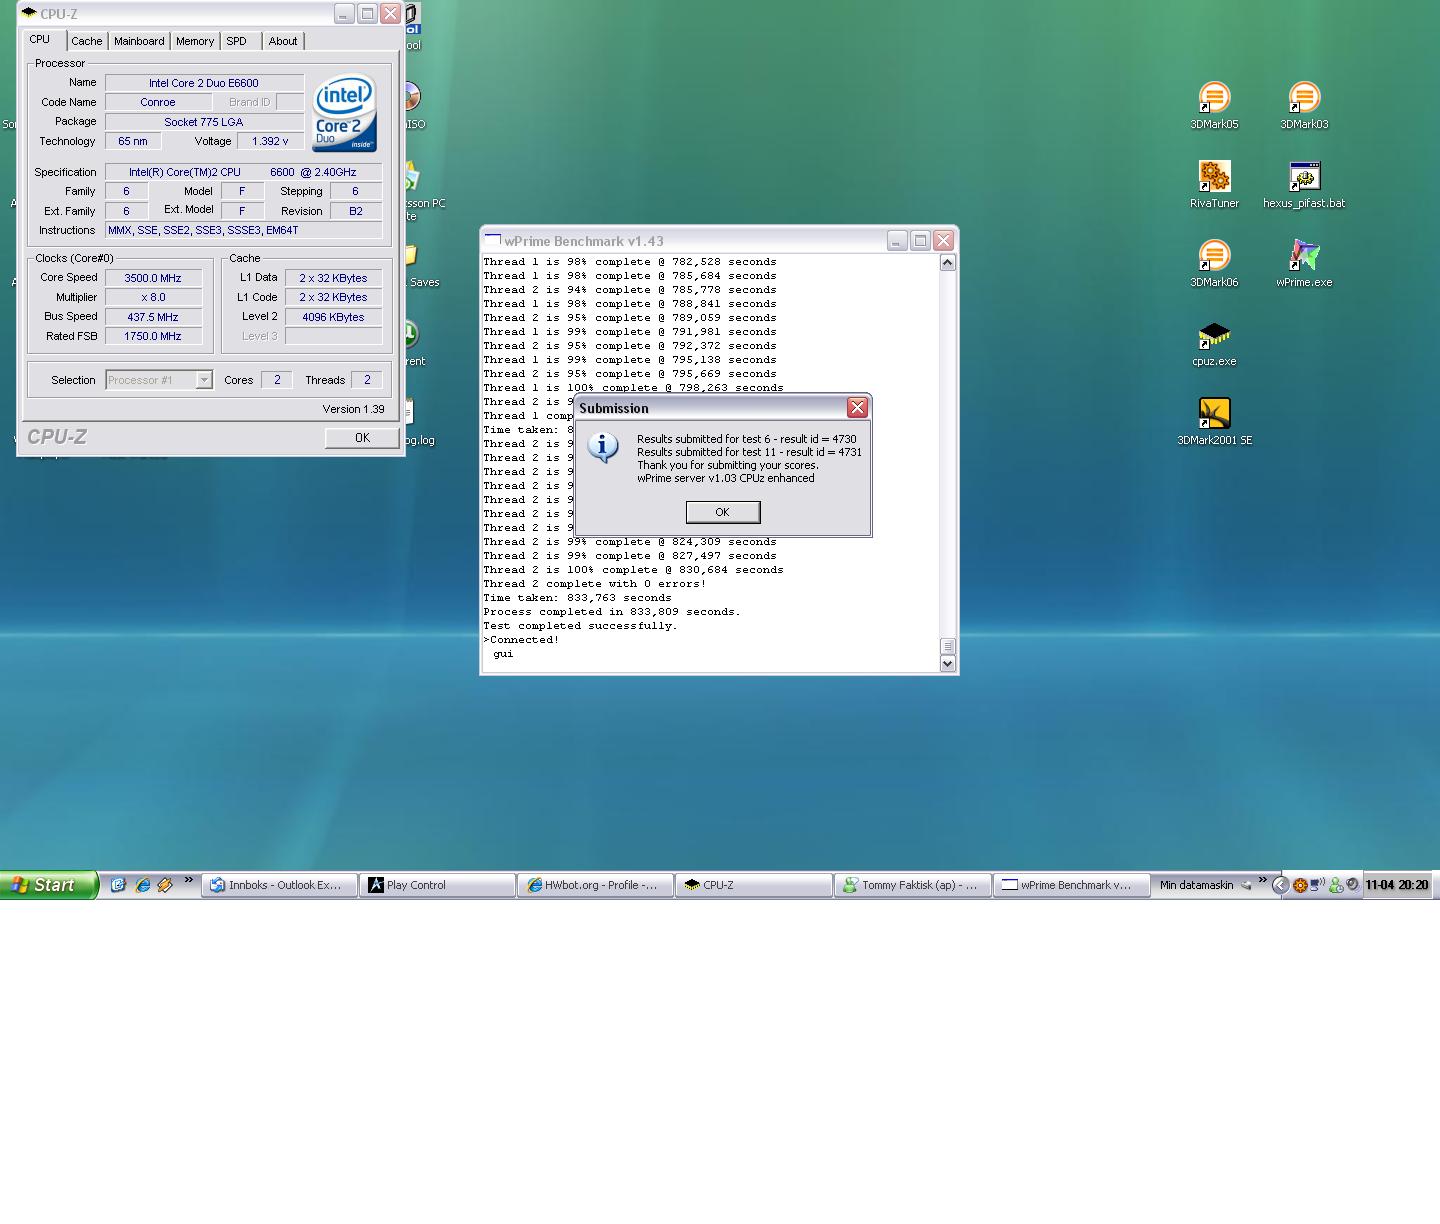Open the 3DMark03 desktop shortcut
The width and height of the screenshot is (1440, 1224).
point(1304,105)
